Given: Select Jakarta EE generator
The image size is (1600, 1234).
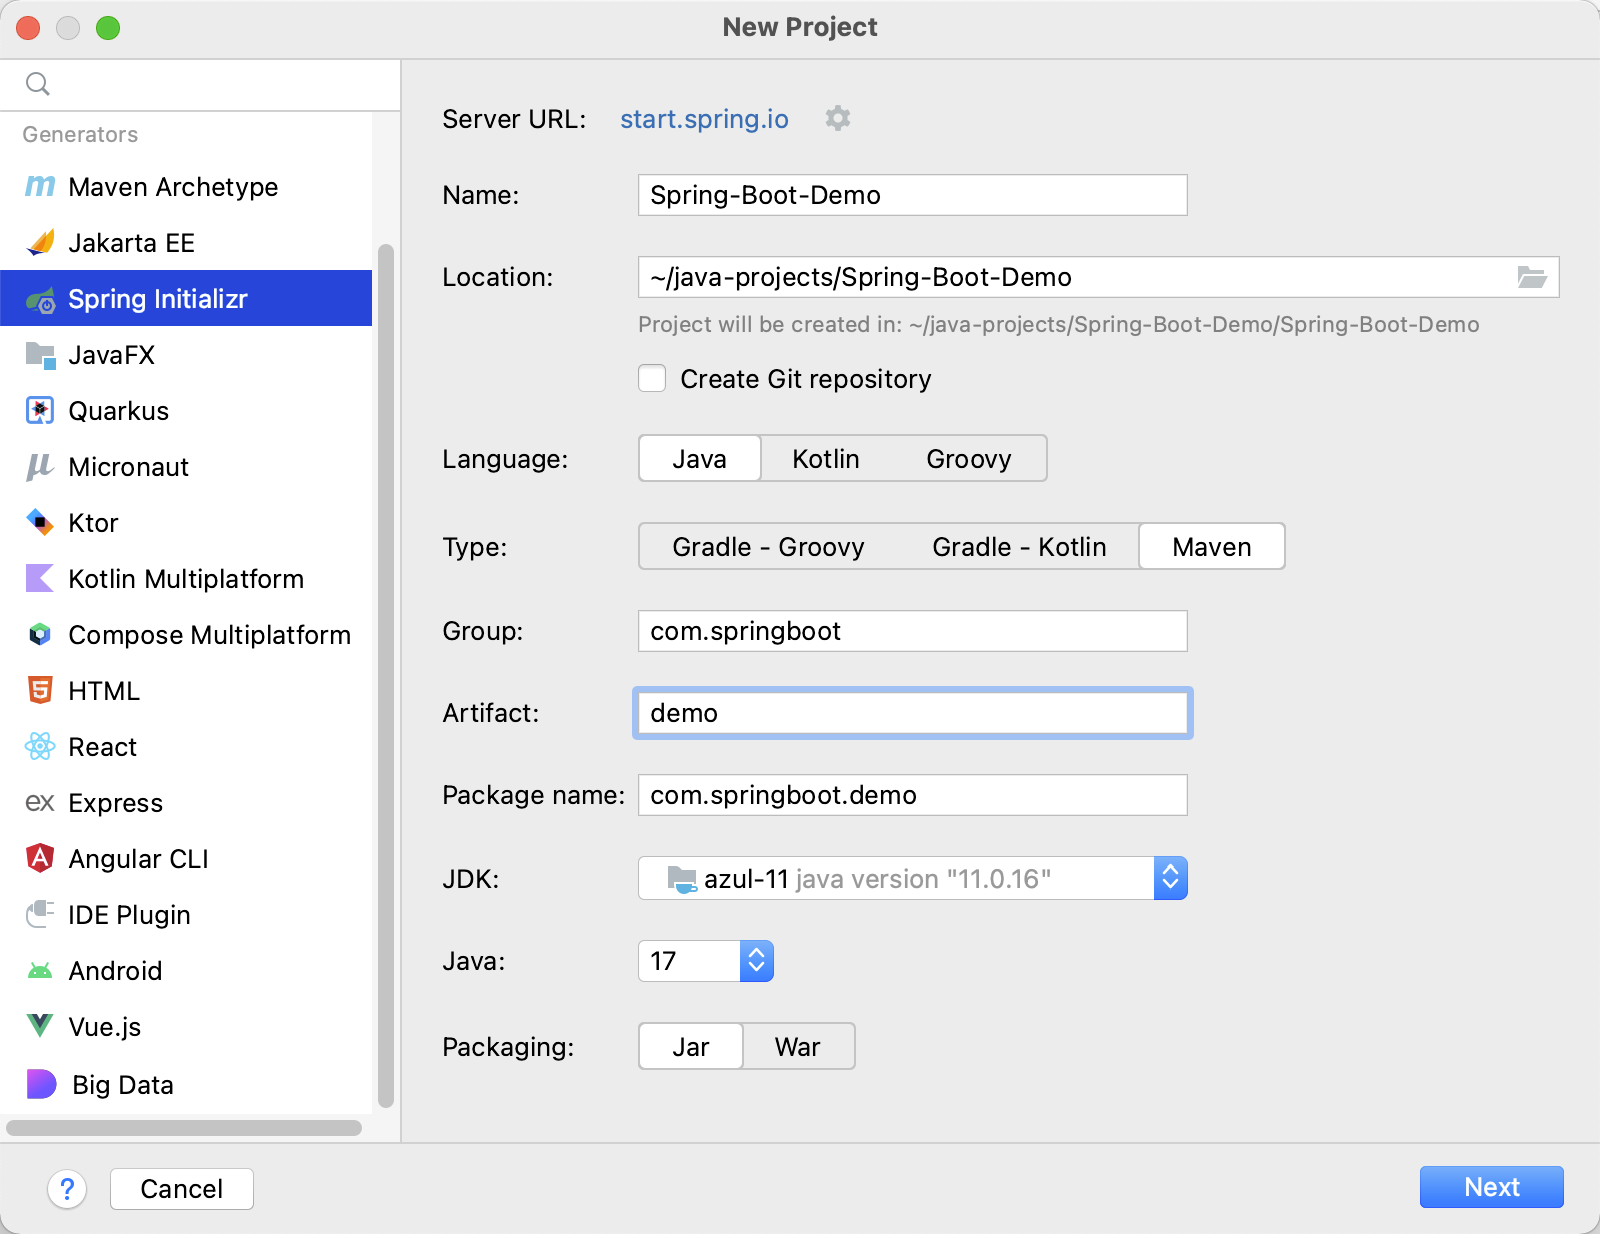Looking at the screenshot, I should click(186, 243).
